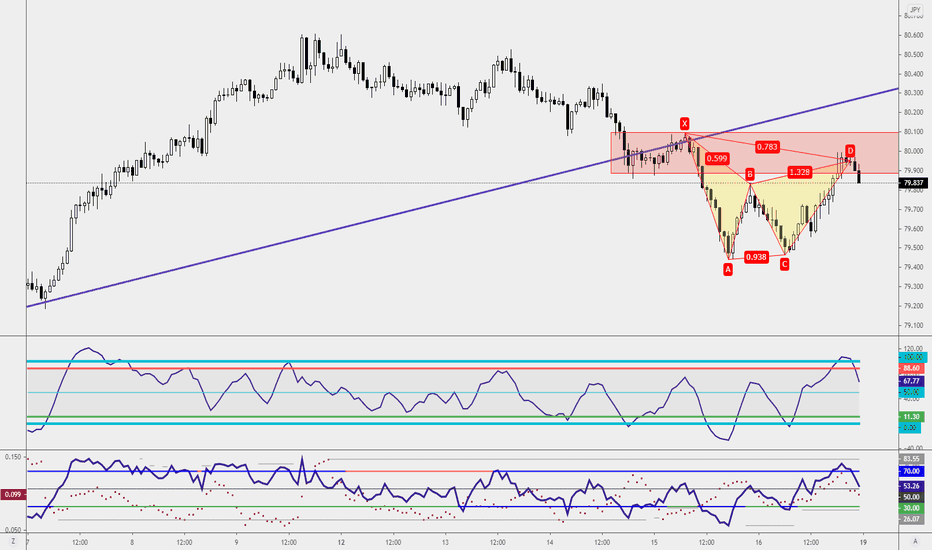Toggle the auto-scale 'A' button

tap(915, 541)
